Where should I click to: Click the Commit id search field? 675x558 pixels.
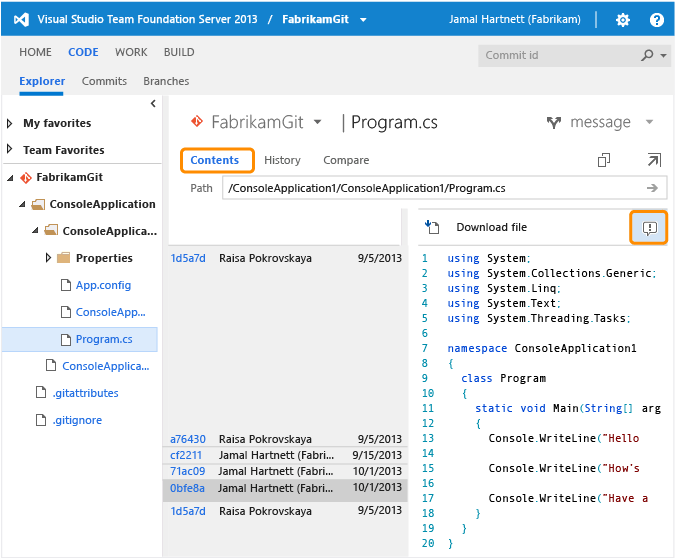556,55
